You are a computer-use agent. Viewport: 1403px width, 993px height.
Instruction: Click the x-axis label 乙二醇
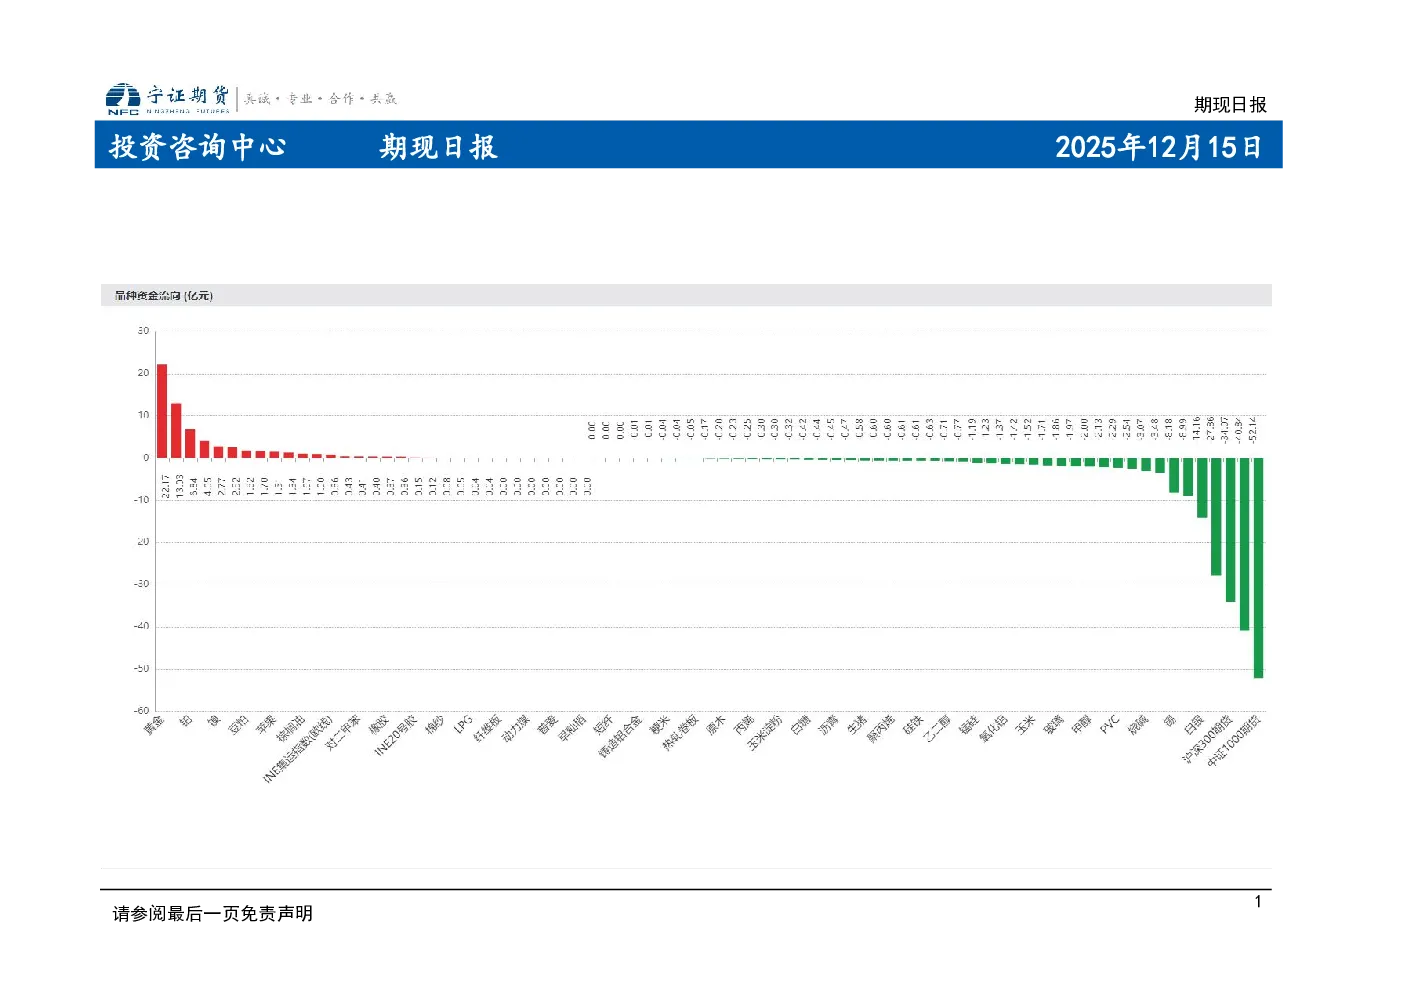935,728
